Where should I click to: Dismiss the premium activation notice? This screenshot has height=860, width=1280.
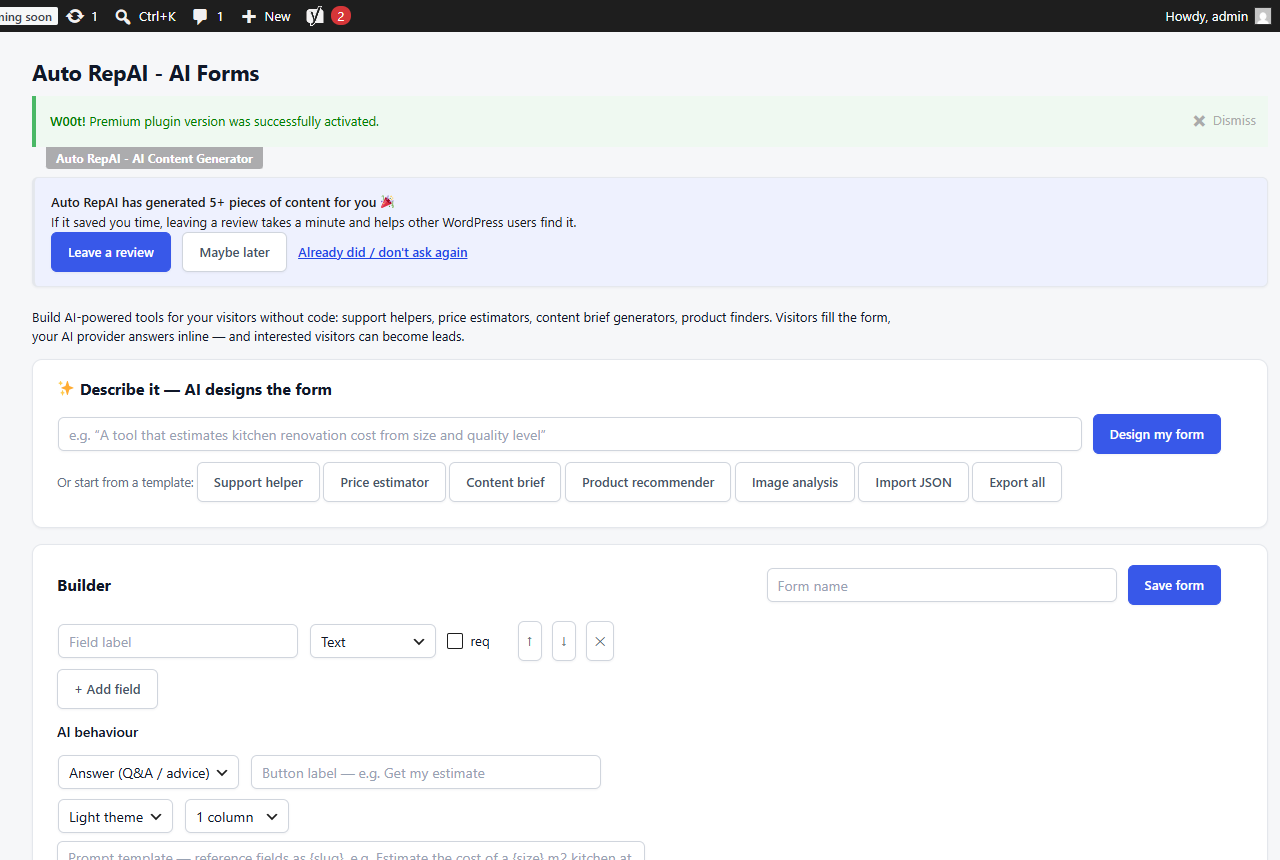pyautogui.click(x=1224, y=121)
